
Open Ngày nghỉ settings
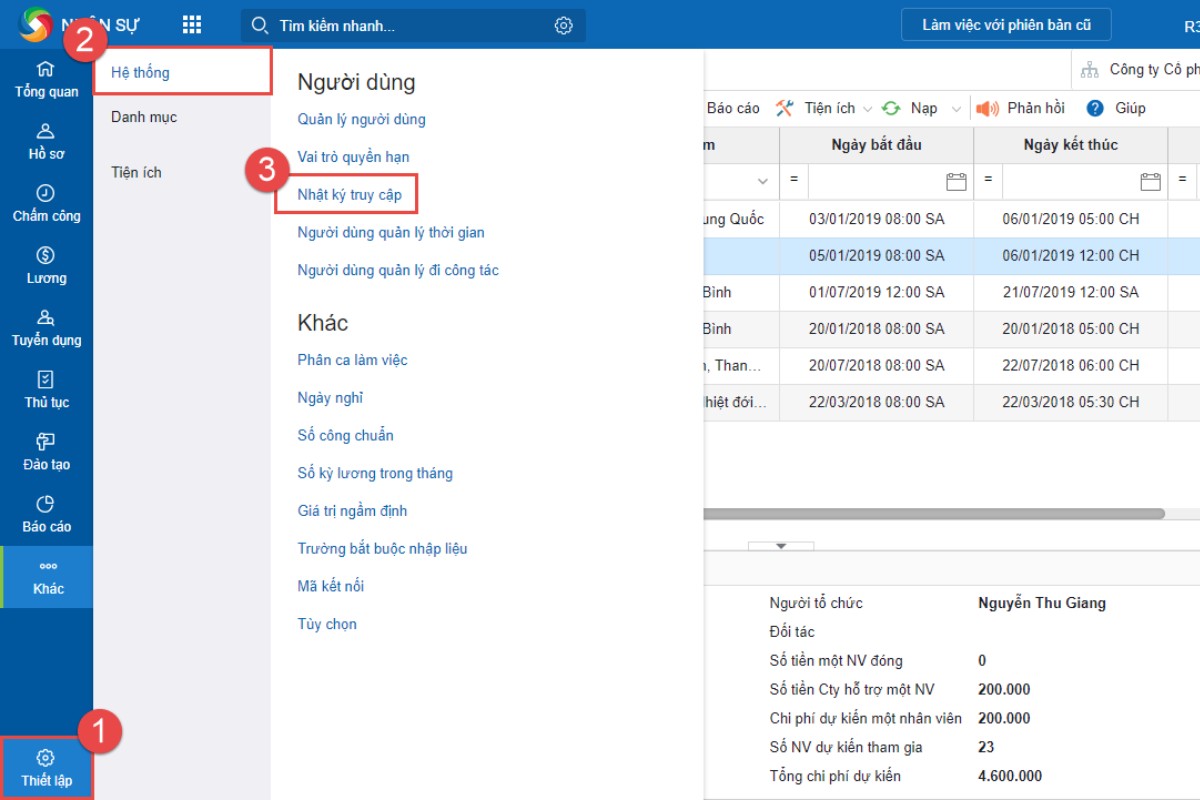point(330,398)
